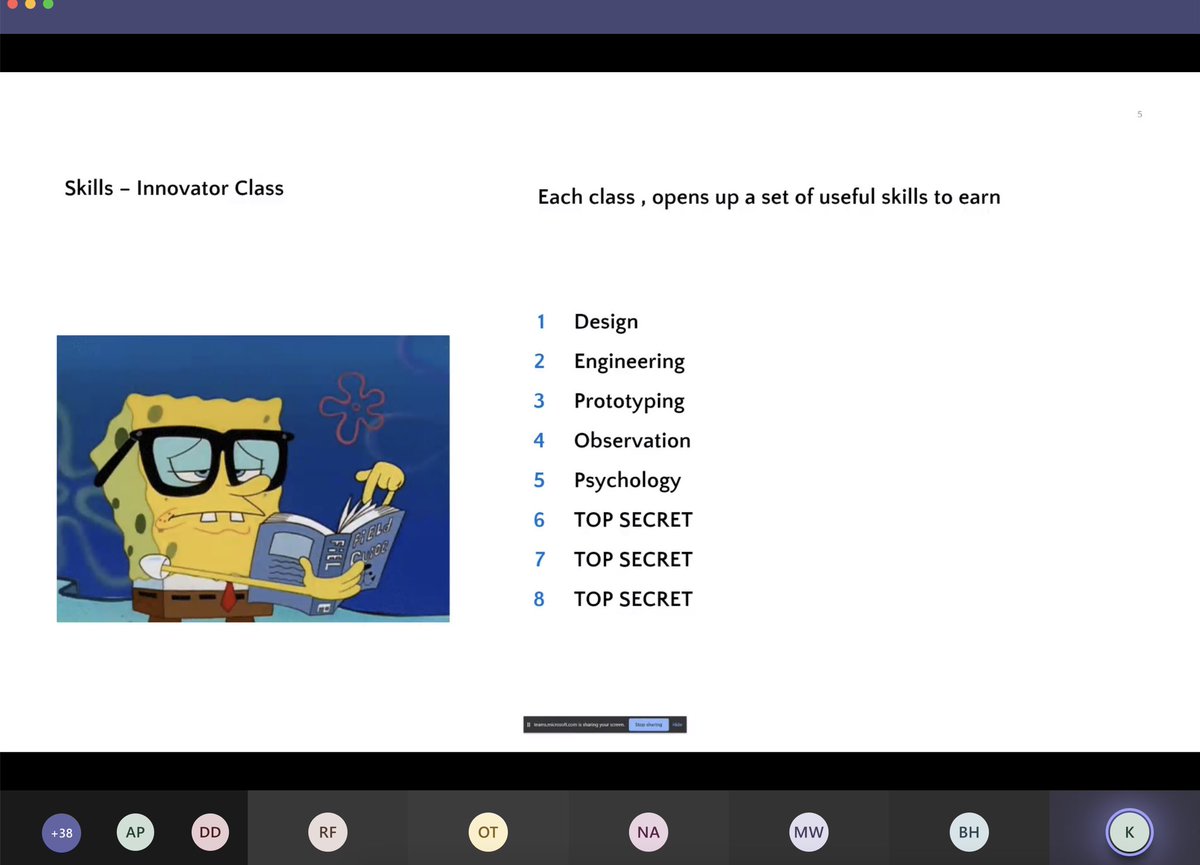The height and width of the screenshot is (865, 1200).
Task: Click the "Skills – Innovator Class" slide title
Action: (174, 188)
